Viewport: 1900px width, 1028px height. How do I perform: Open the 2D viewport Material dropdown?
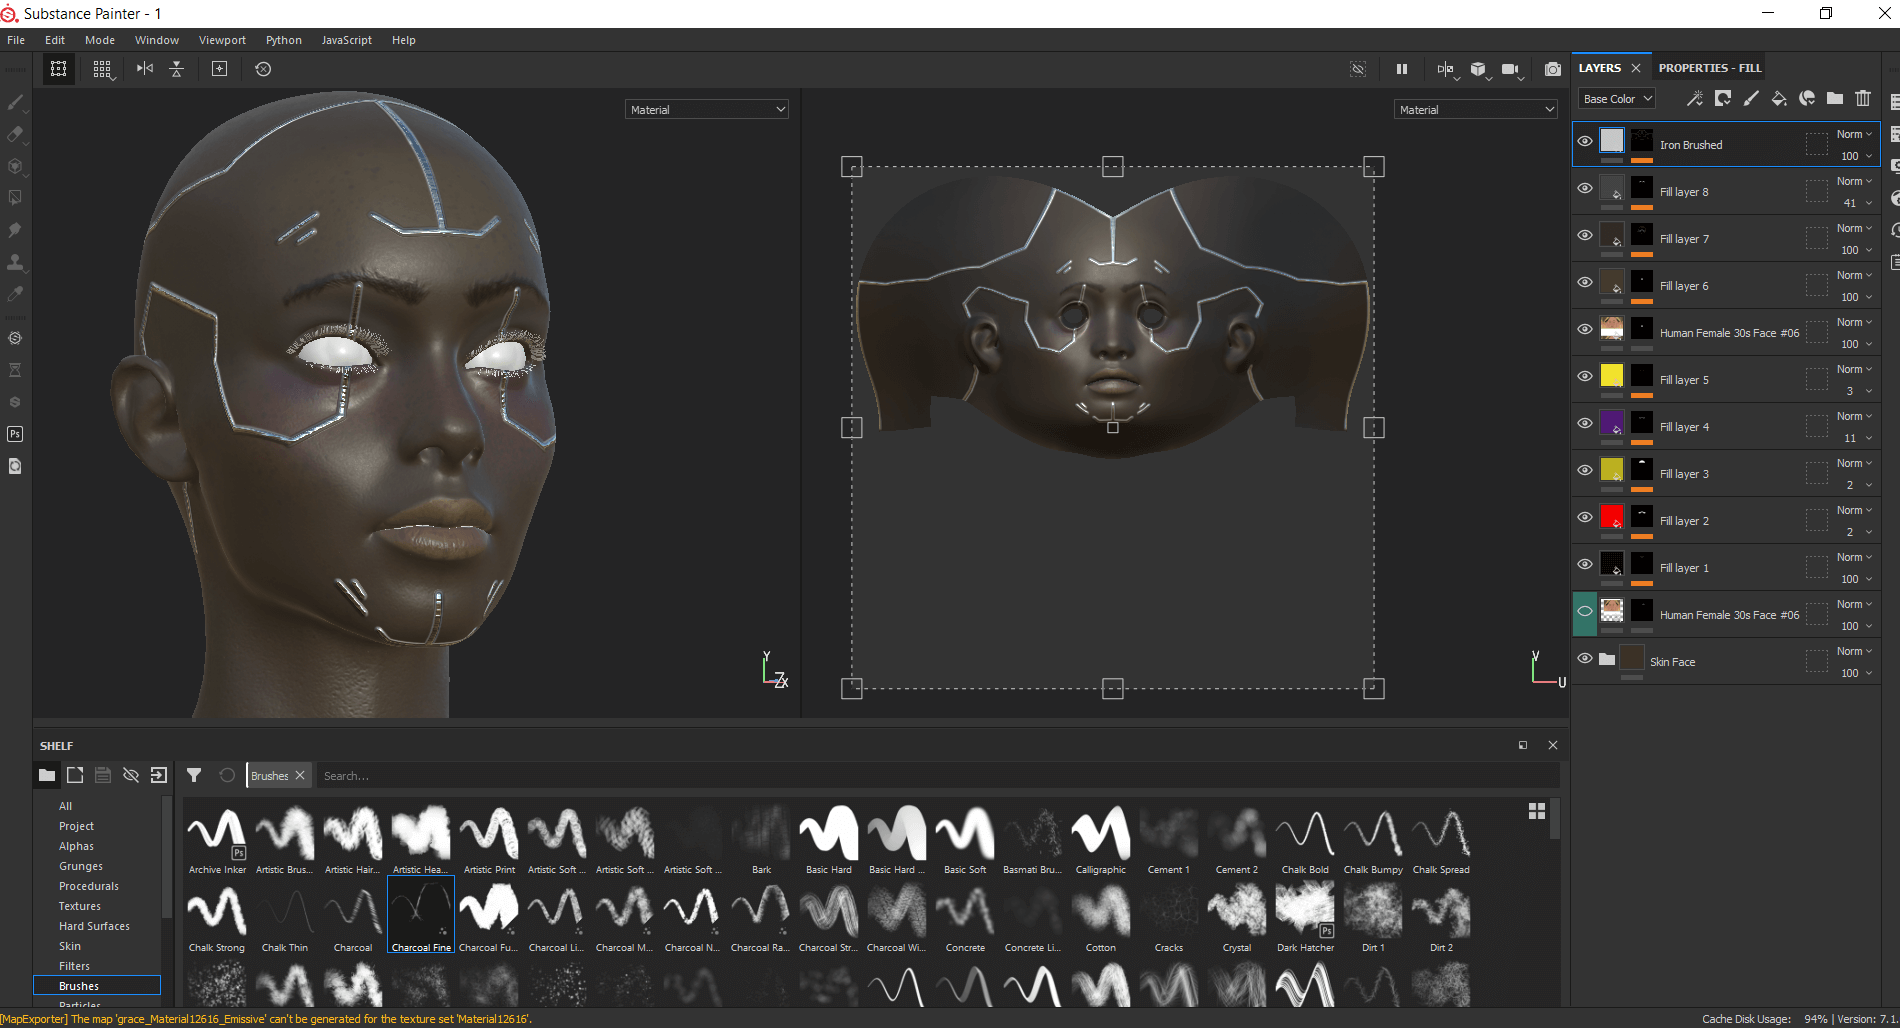tap(1476, 109)
